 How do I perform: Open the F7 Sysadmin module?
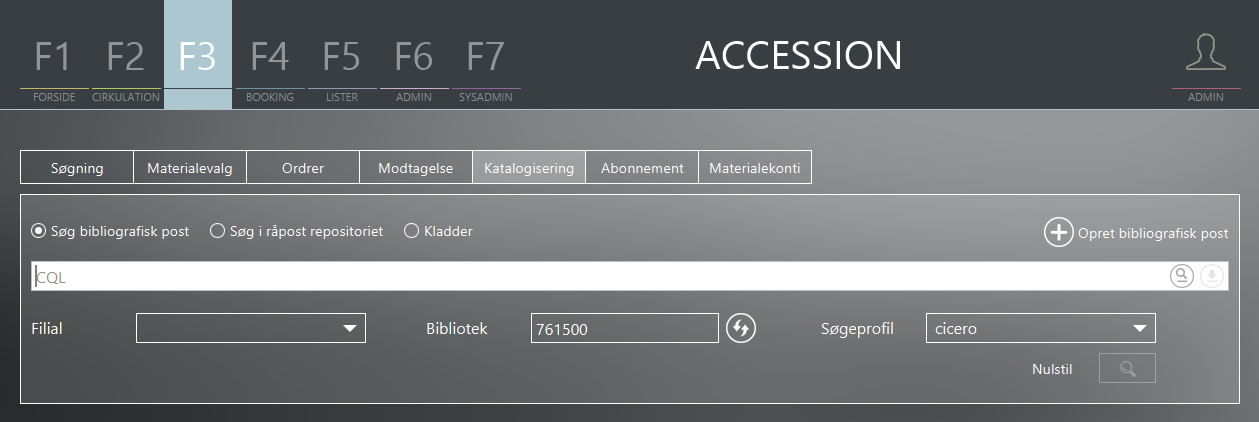coord(486,66)
